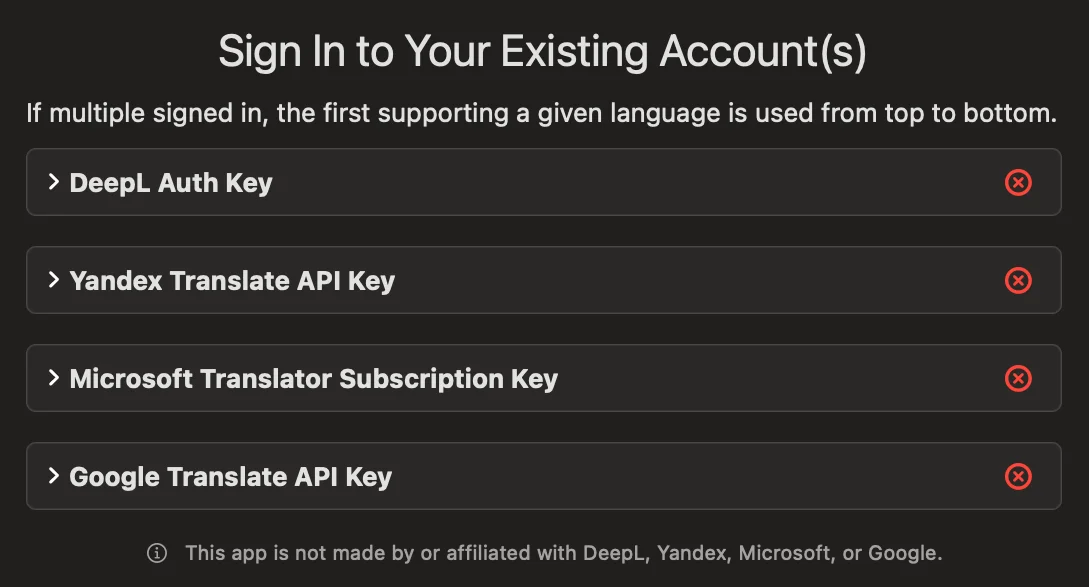The width and height of the screenshot is (1089, 587).
Task: Click the chevron beside Google Translate API Key
Action: coord(52,477)
